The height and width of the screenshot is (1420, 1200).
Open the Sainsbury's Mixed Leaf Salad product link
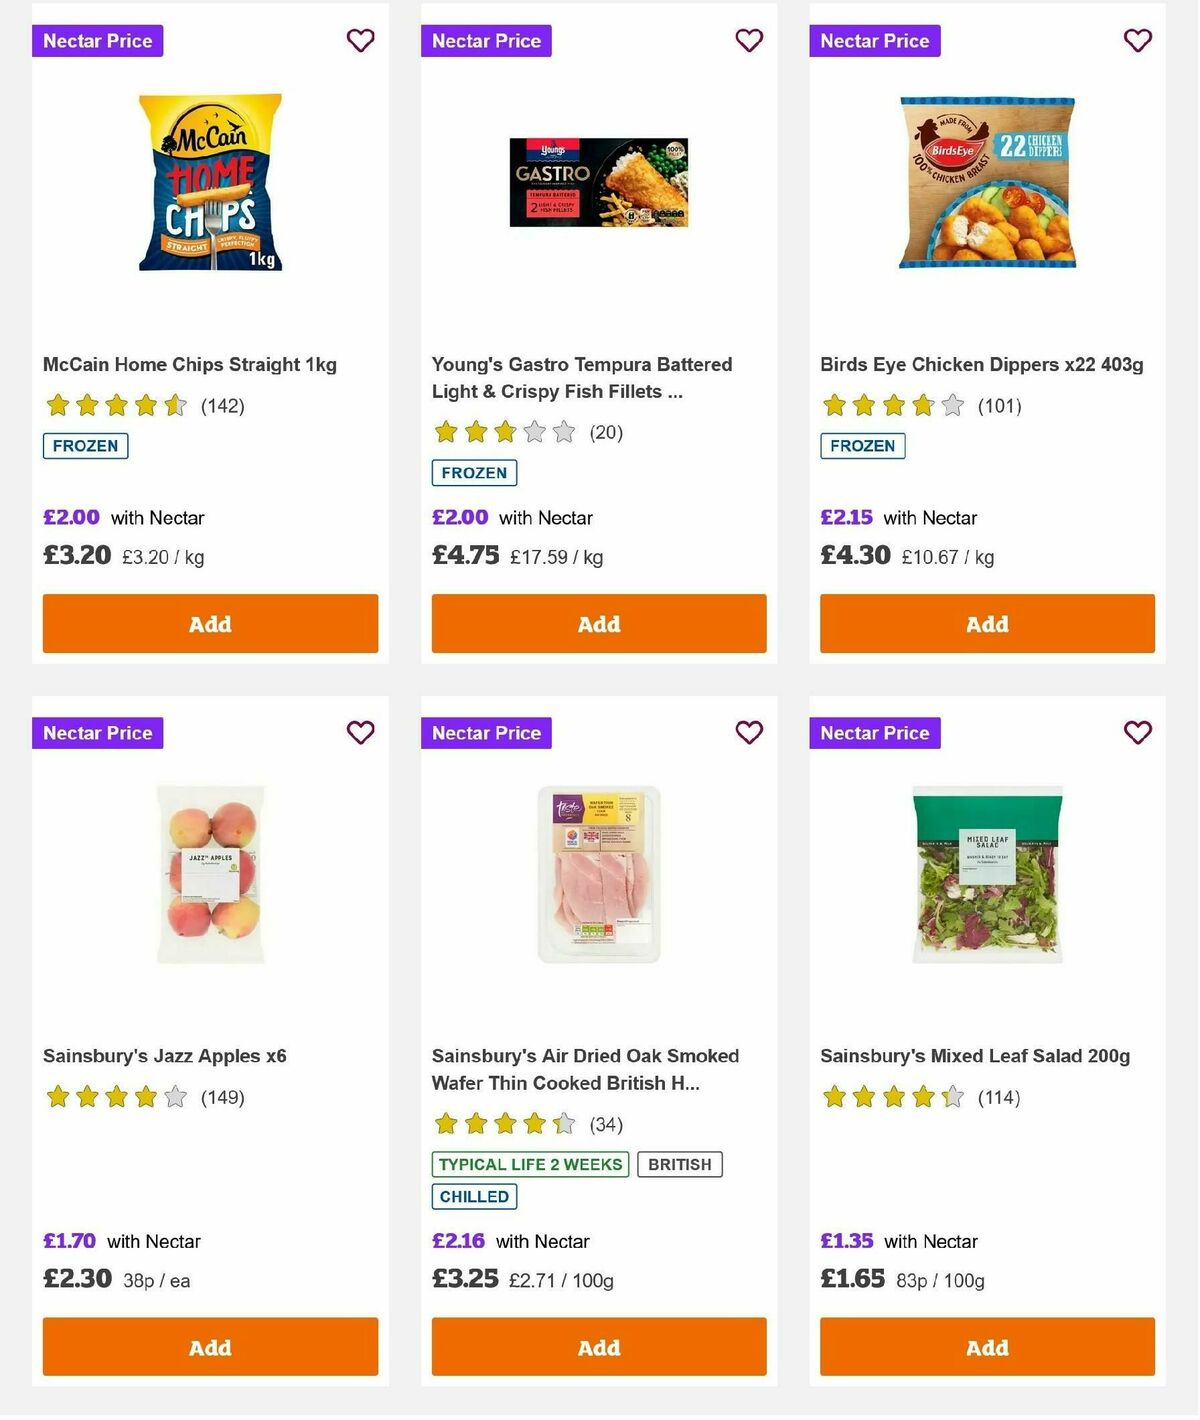coord(973,1055)
